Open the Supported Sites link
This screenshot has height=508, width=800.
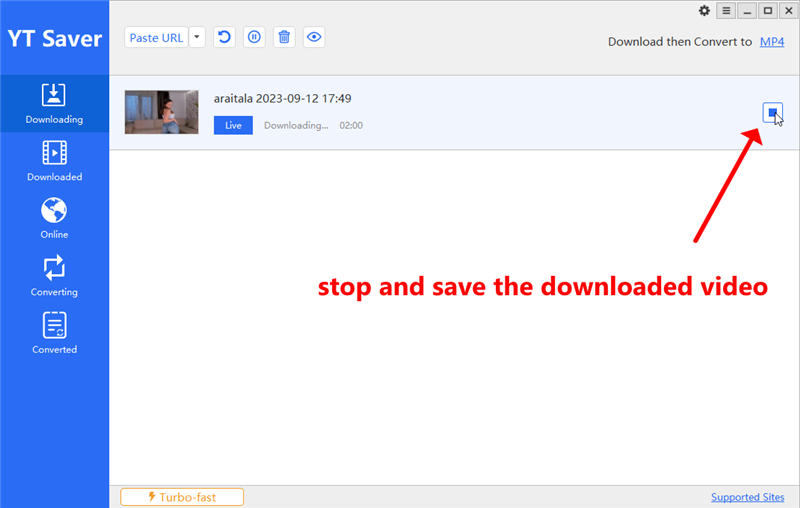(747, 497)
